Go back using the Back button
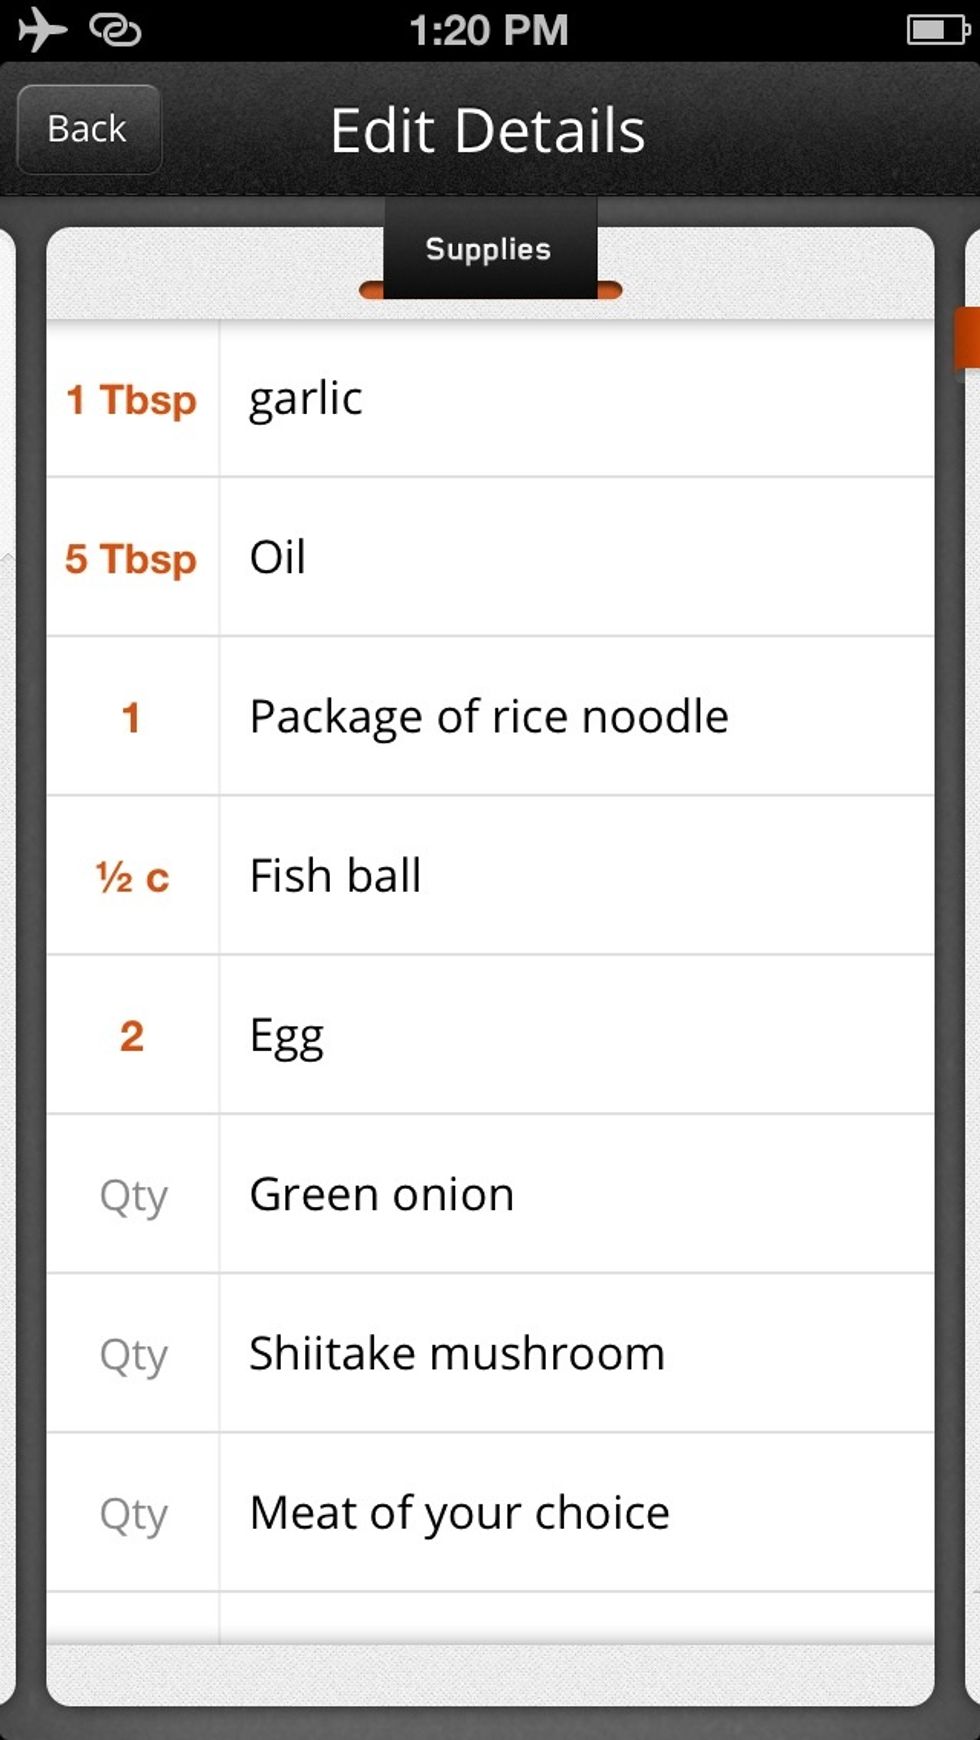This screenshot has height=1740, width=980. 88,129
